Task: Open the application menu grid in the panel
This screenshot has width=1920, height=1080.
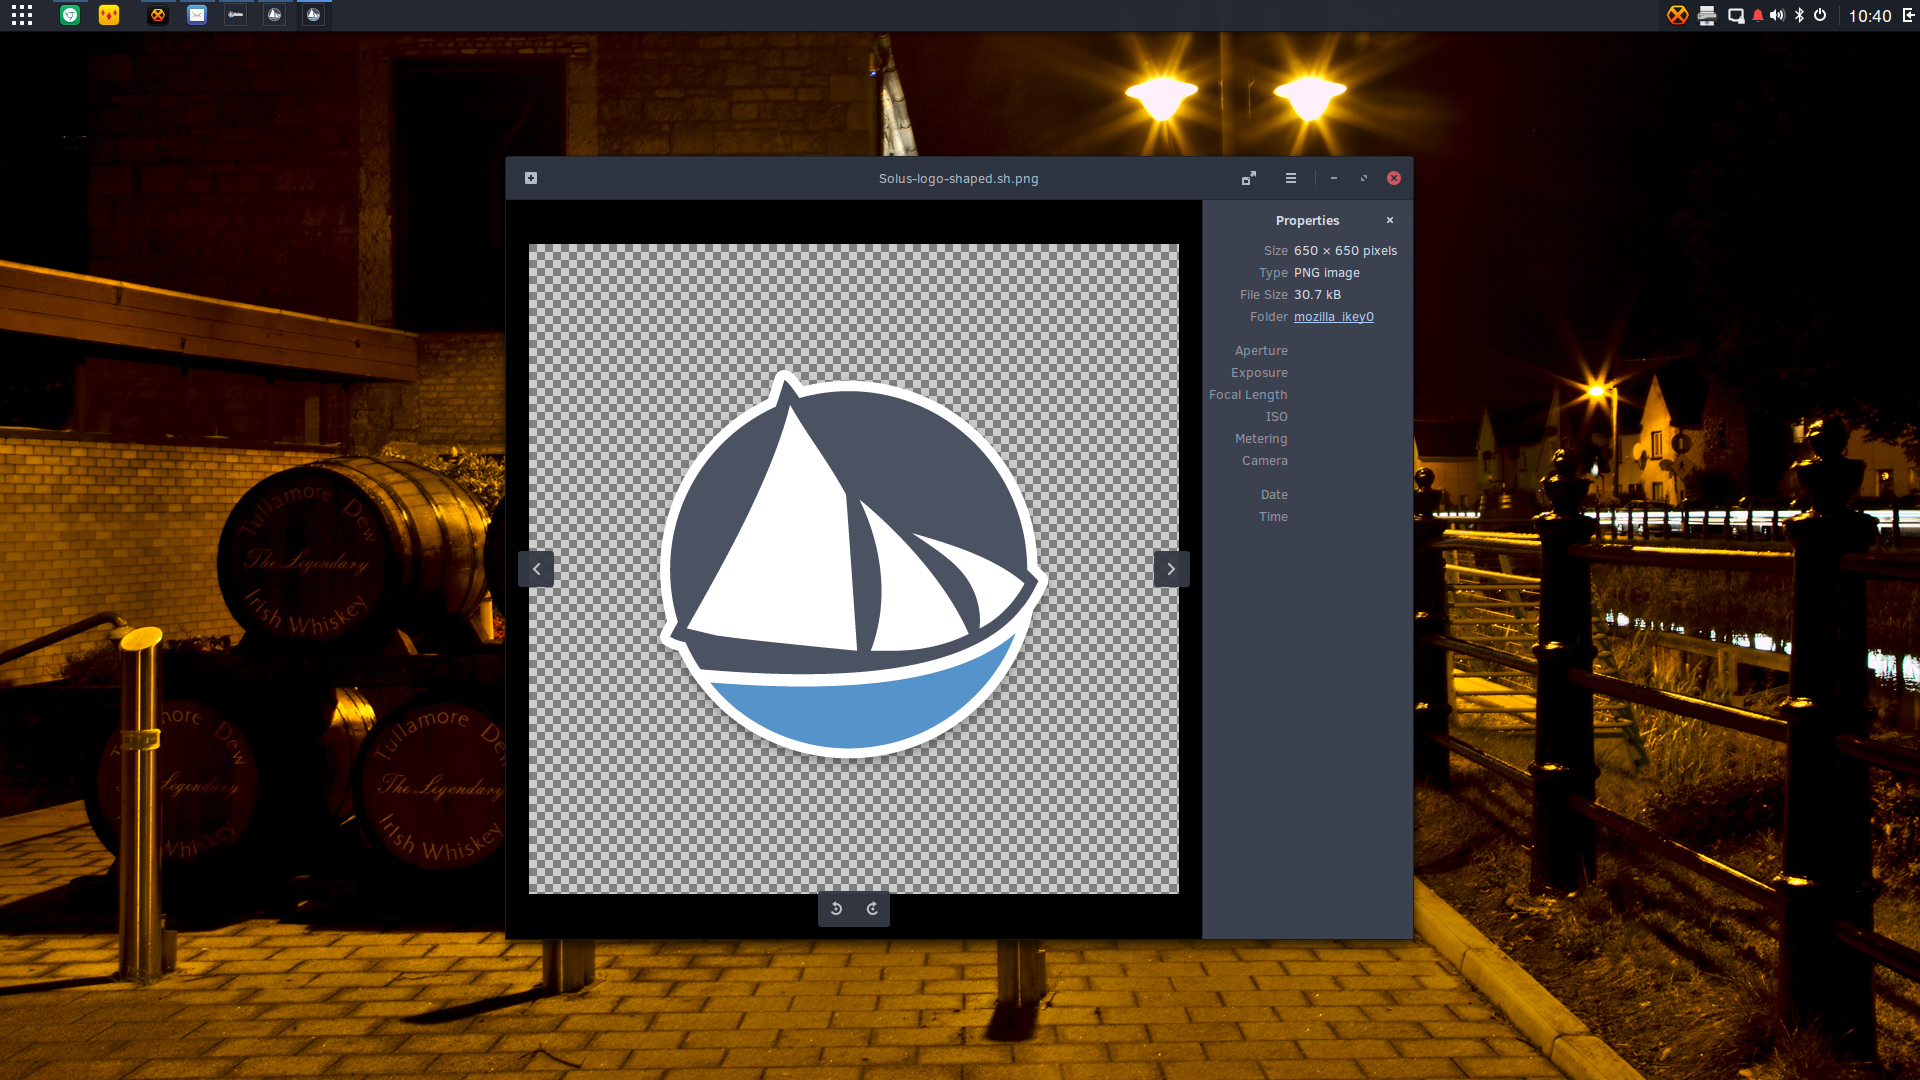Action: click(x=22, y=15)
